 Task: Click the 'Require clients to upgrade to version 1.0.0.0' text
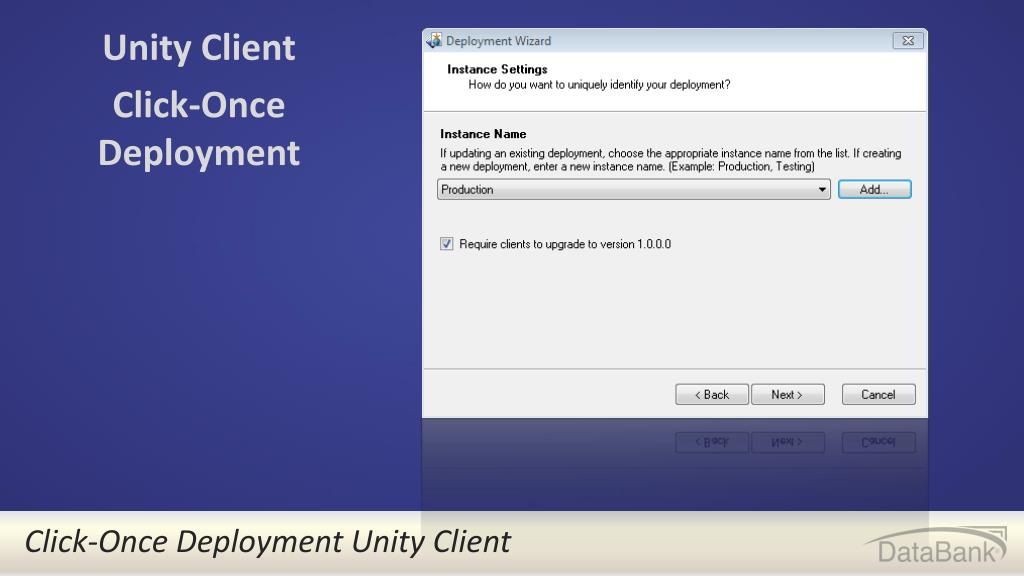pyautogui.click(x=565, y=244)
